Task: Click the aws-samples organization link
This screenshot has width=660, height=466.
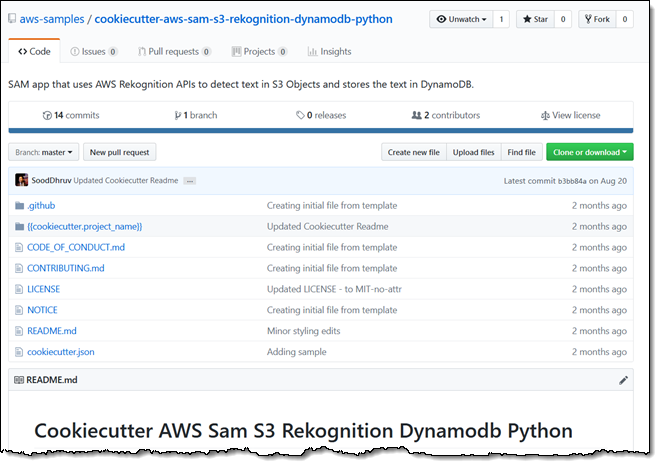Action: (50, 19)
